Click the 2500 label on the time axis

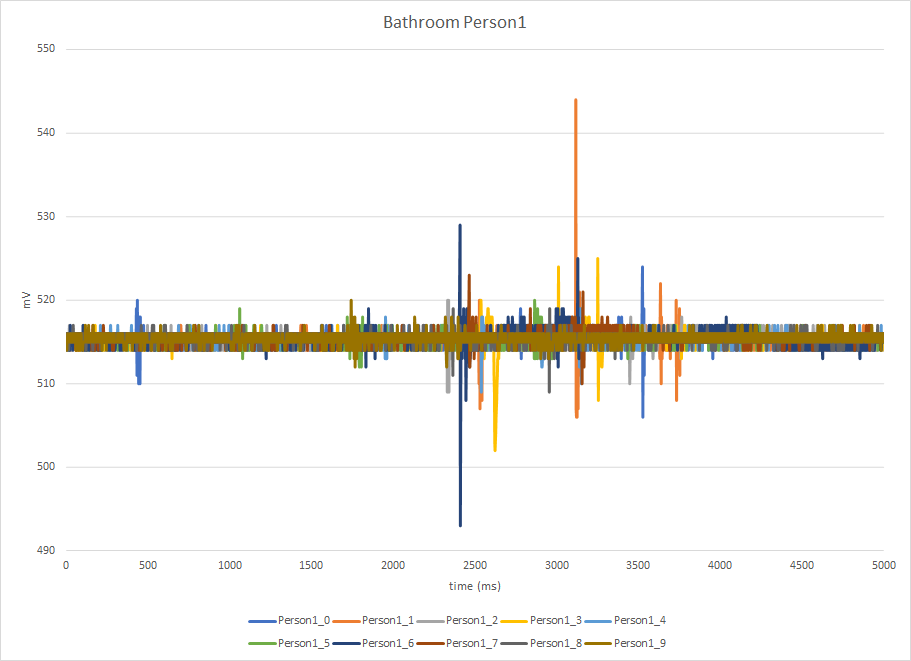(475, 565)
